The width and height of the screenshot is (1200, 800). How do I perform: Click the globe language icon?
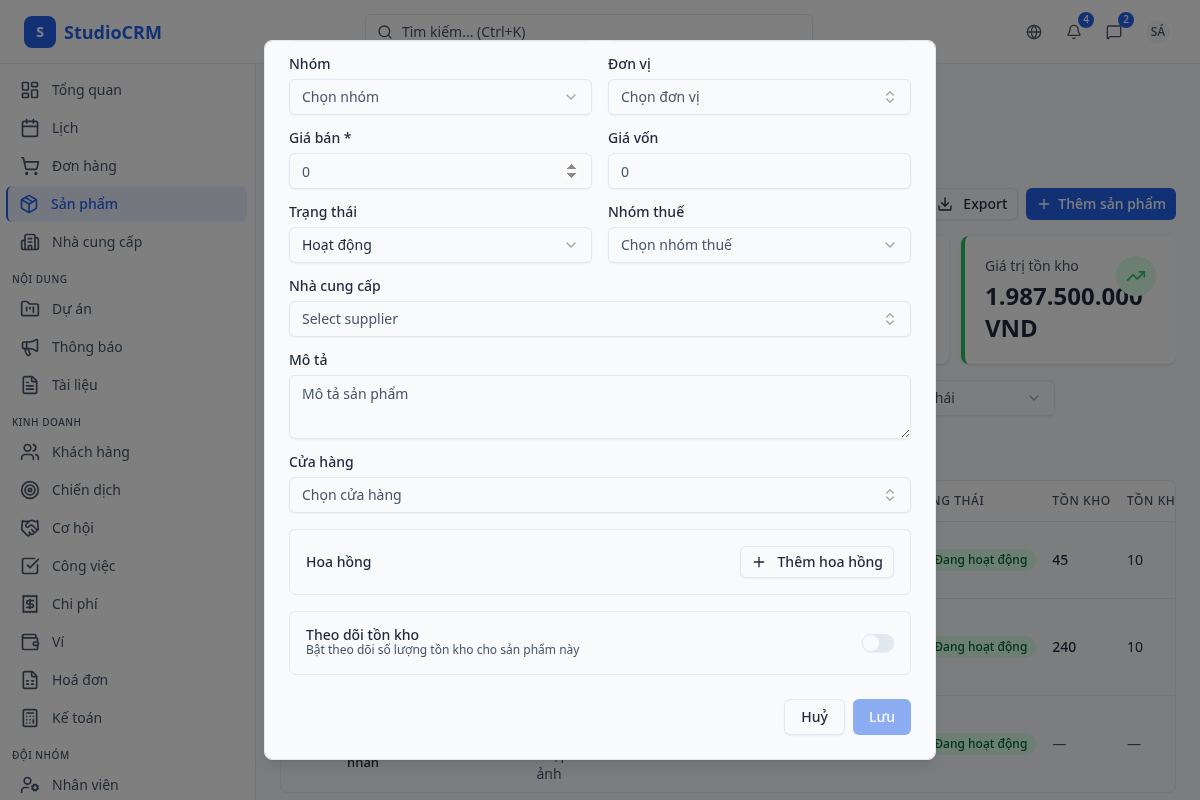point(1034,32)
